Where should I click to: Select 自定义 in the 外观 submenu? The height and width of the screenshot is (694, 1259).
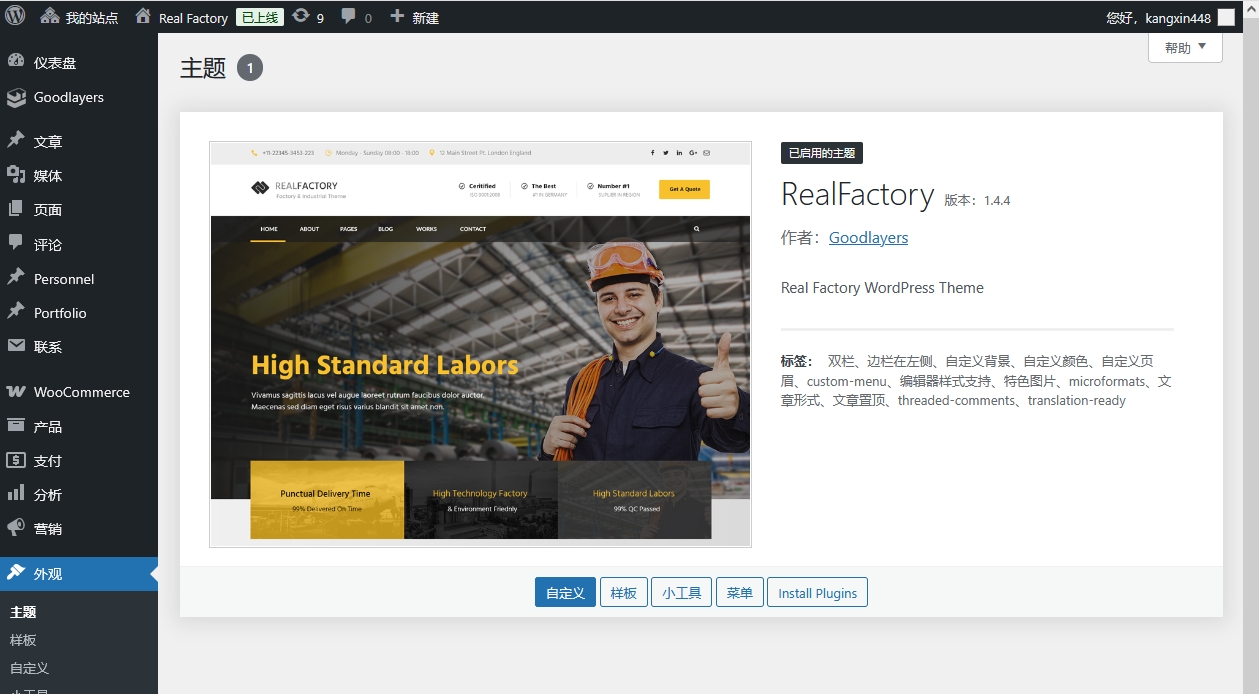click(x=30, y=668)
